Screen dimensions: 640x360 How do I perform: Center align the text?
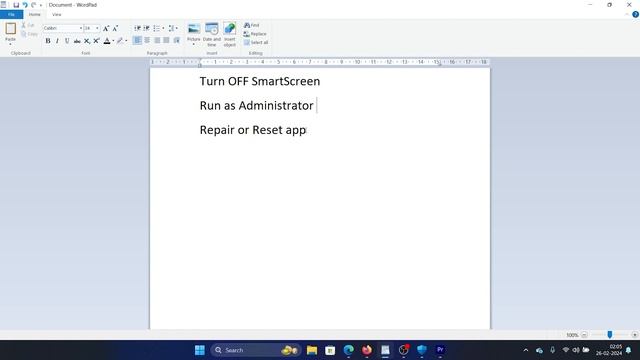147,40
